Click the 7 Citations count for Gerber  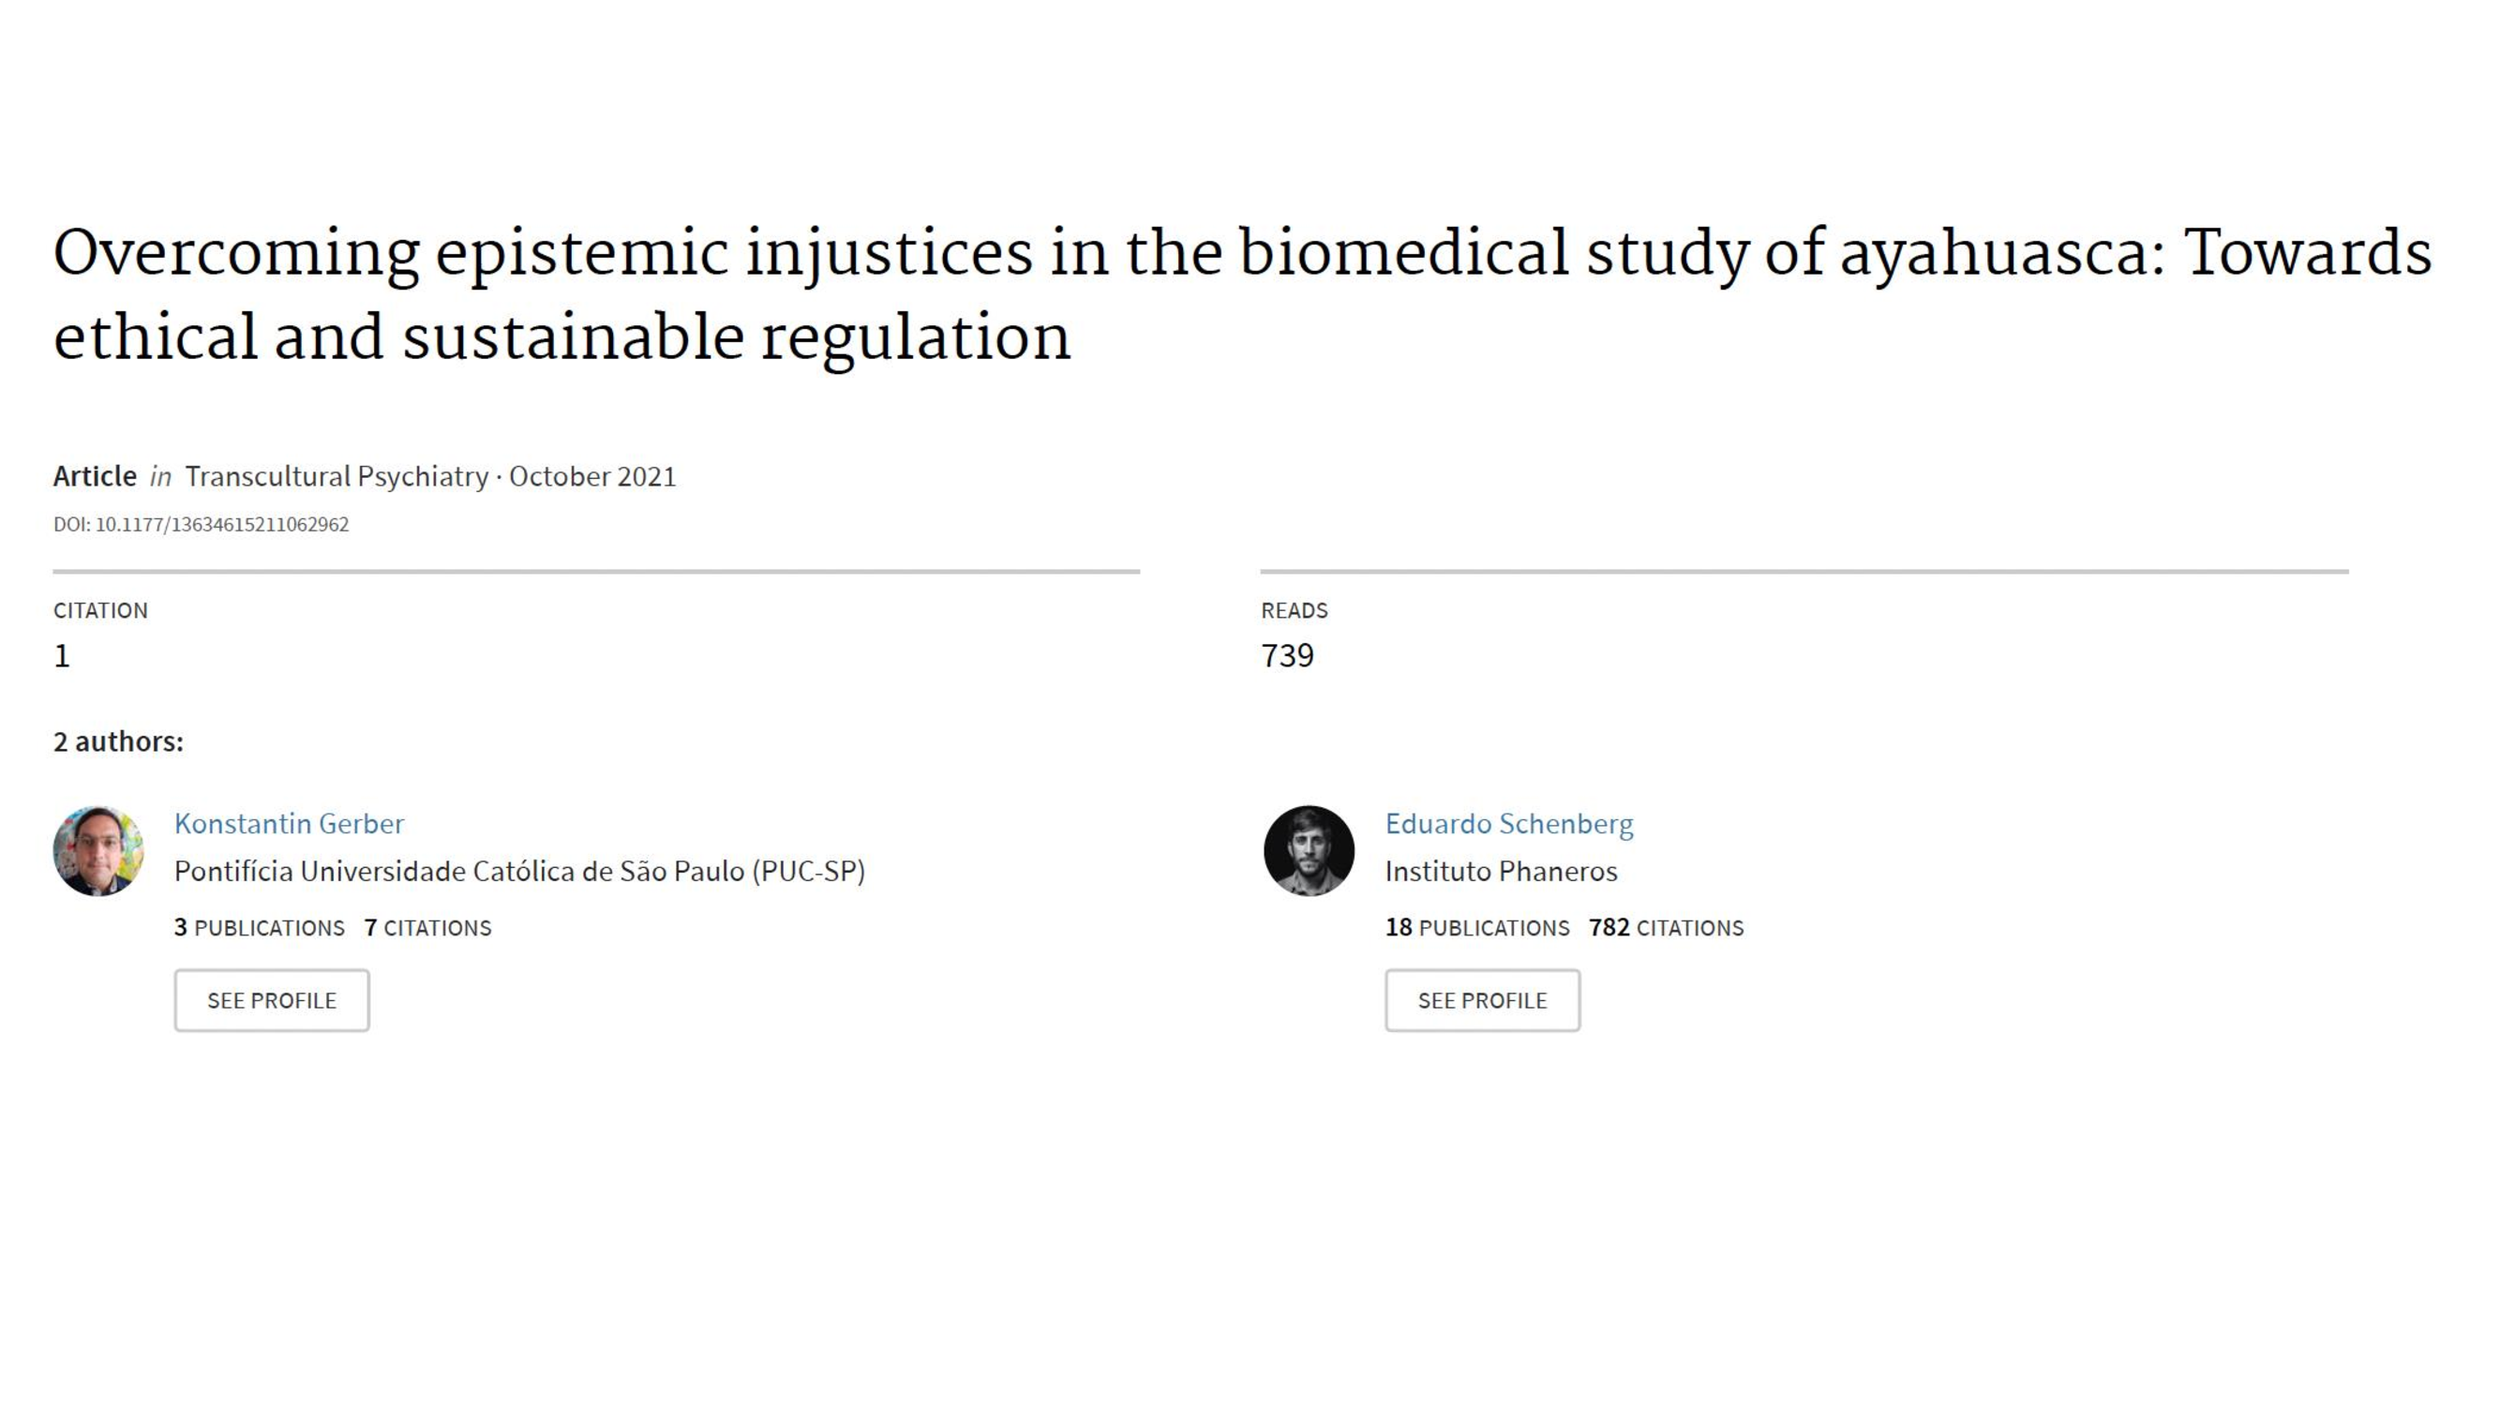428,928
